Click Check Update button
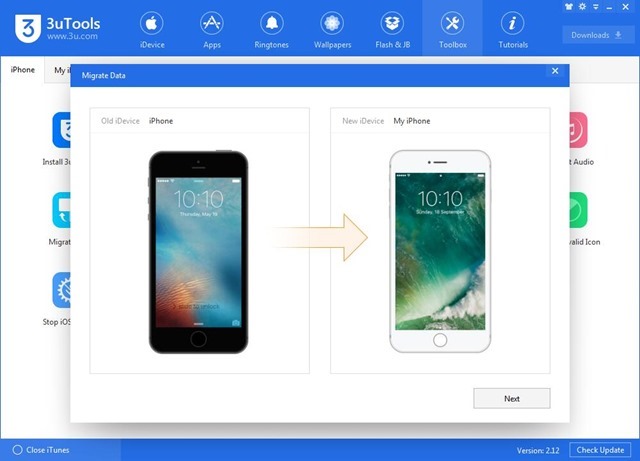 (x=600, y=450)
